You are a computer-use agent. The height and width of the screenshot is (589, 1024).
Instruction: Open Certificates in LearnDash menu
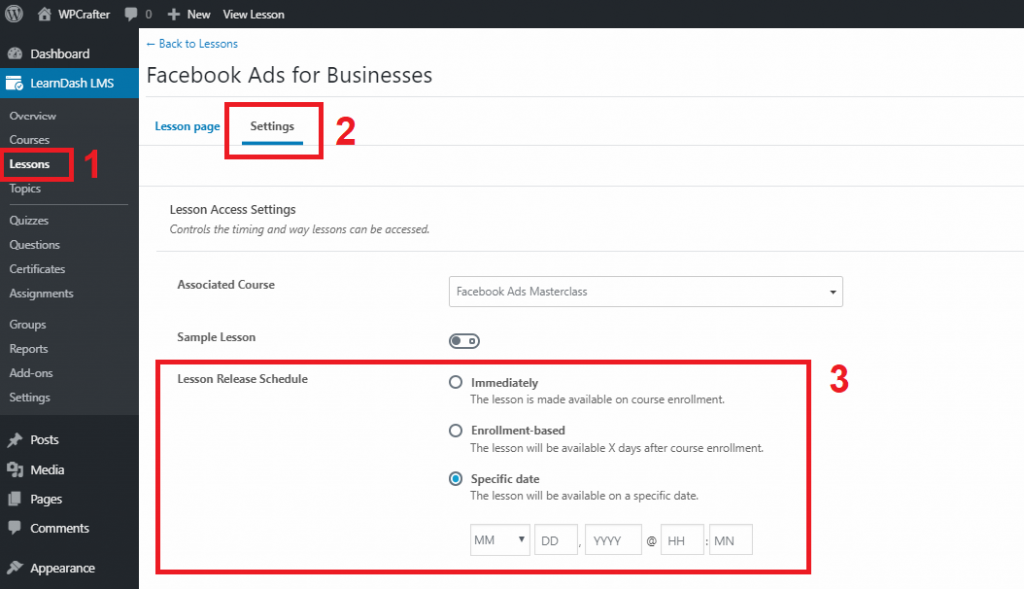[x=37, y=269]
